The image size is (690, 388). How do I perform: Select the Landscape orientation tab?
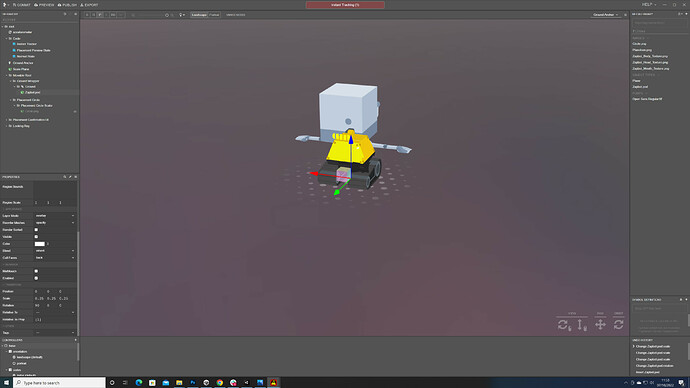[x=199, y=15]
